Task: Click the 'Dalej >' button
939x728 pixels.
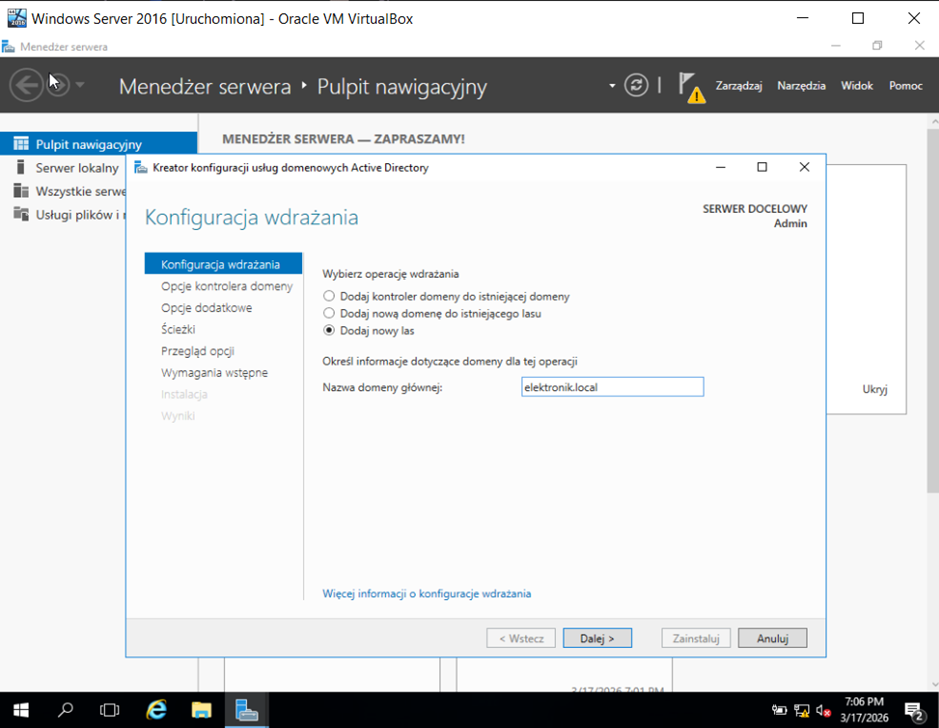Action: [597, 638]
